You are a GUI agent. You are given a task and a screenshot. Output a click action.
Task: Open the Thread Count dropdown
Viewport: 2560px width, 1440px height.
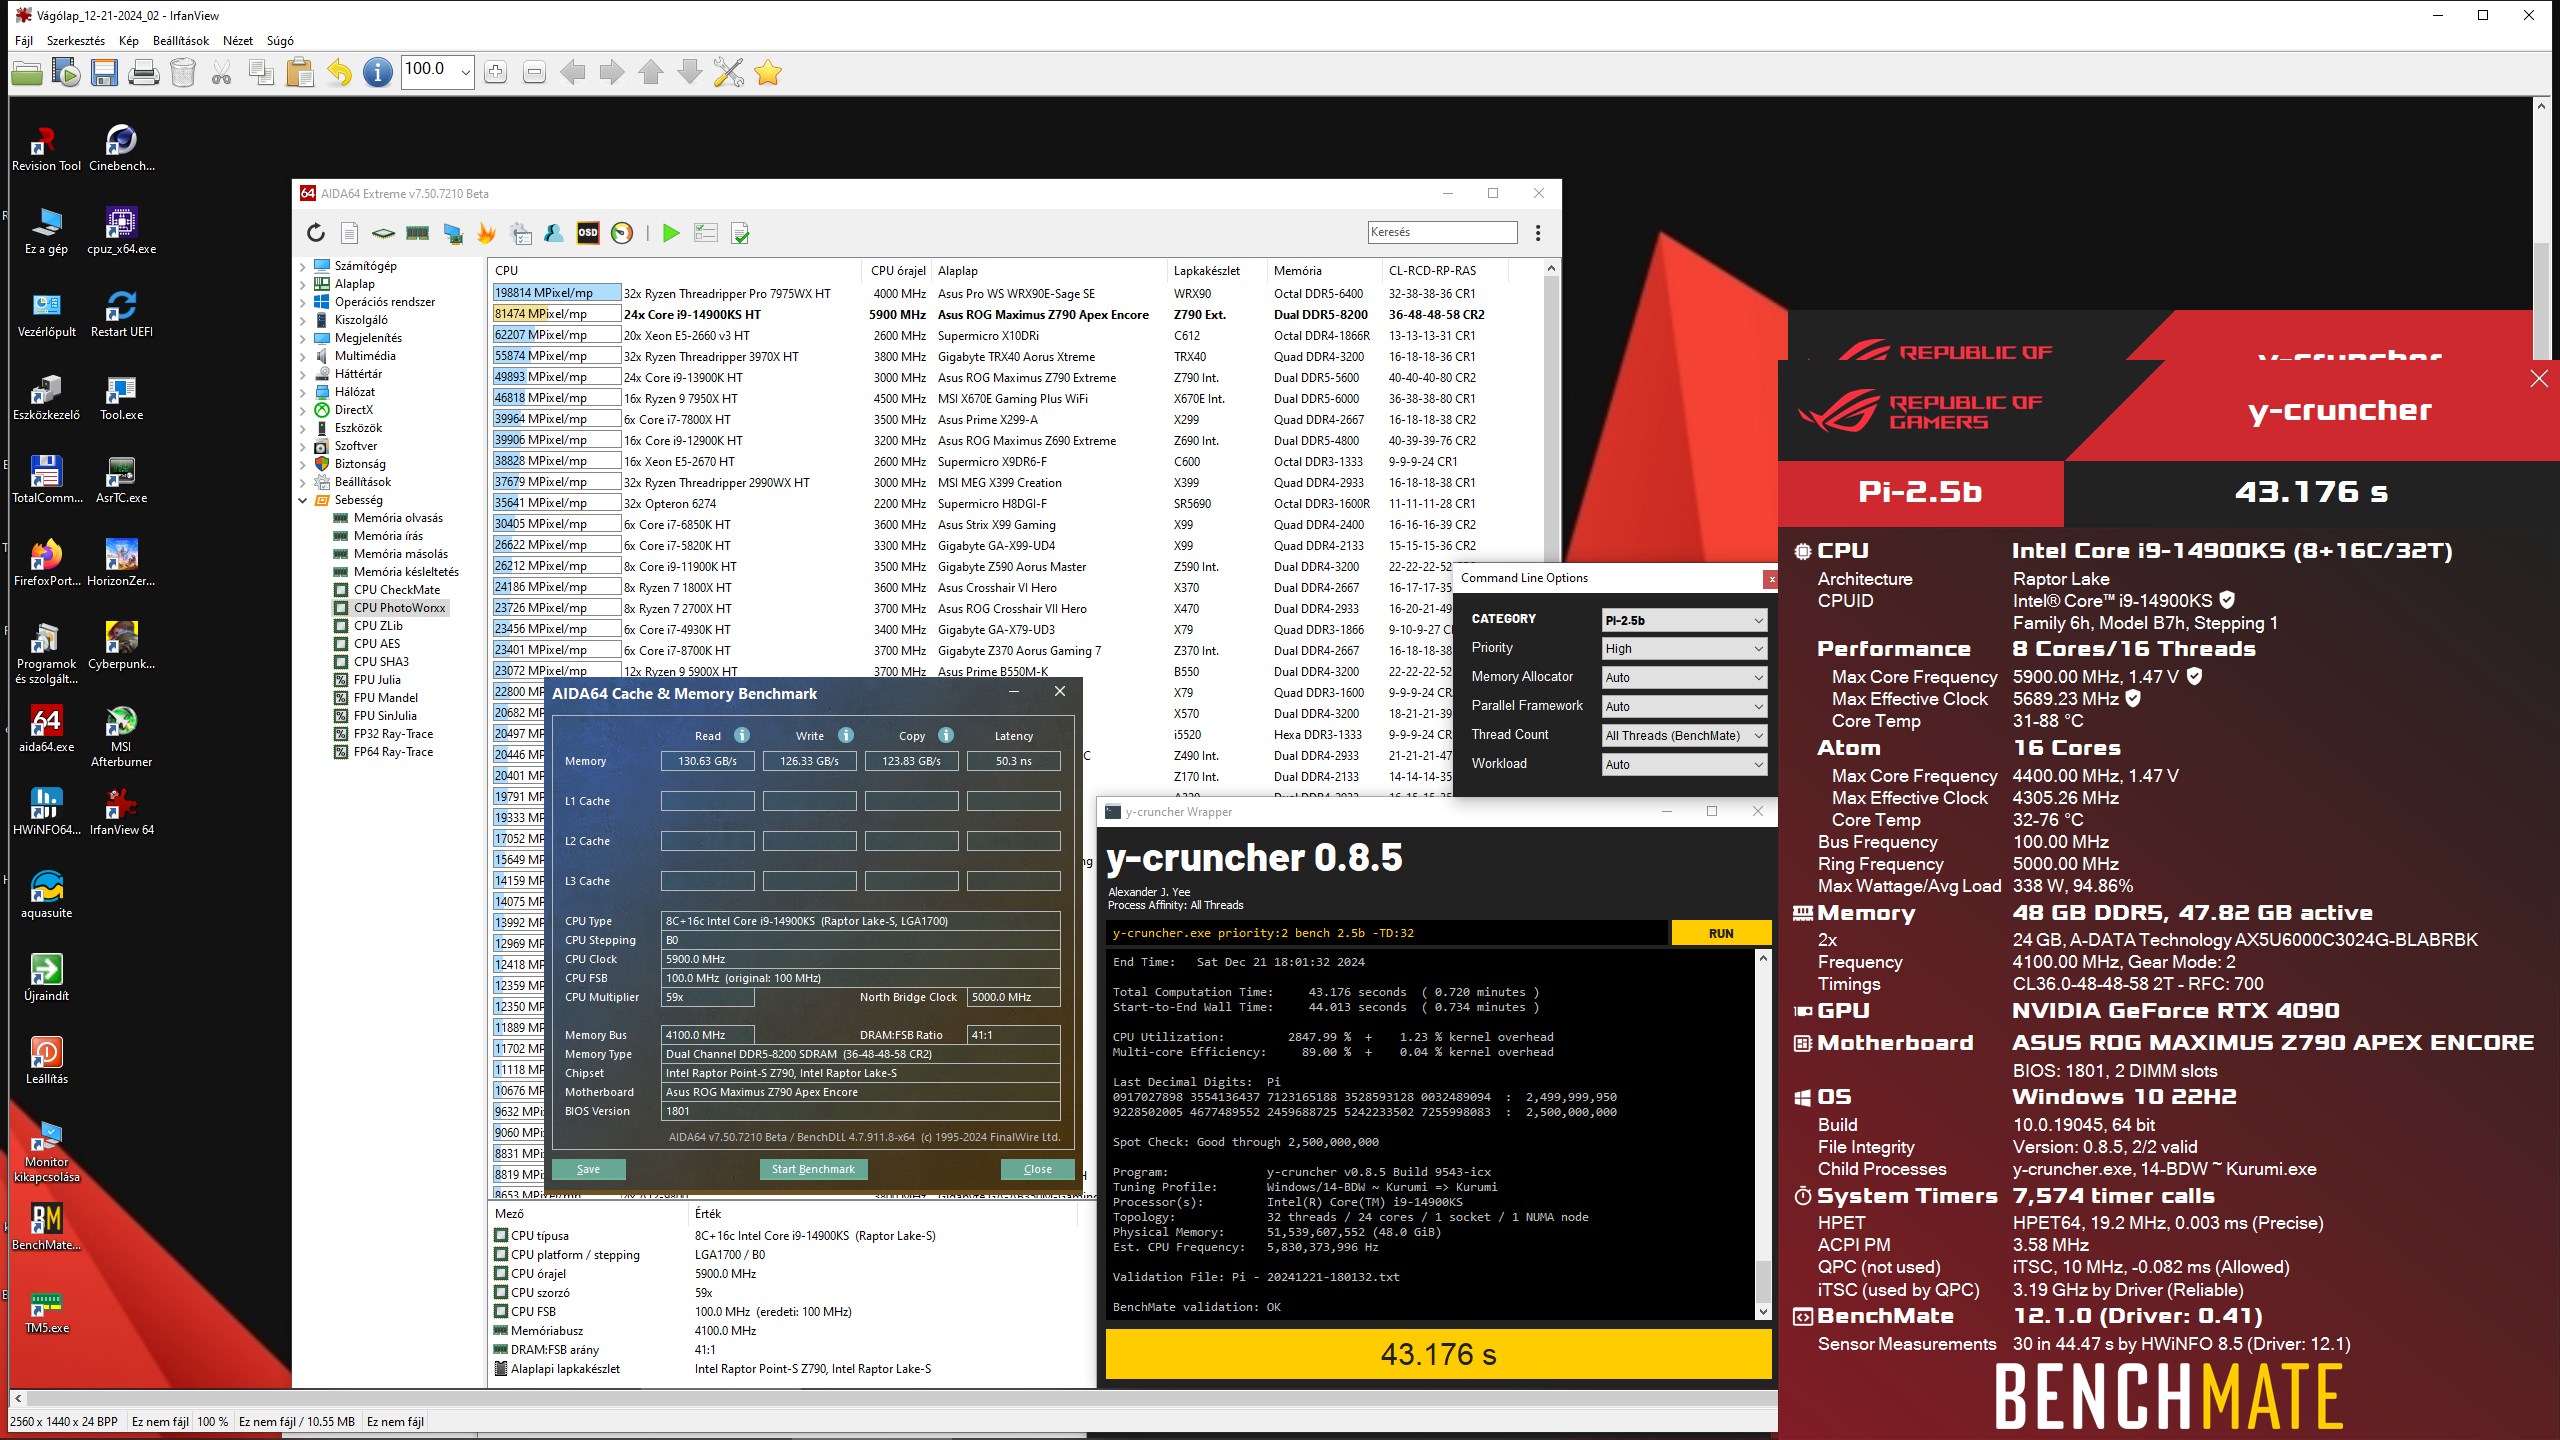click(x=1684, y=736)
